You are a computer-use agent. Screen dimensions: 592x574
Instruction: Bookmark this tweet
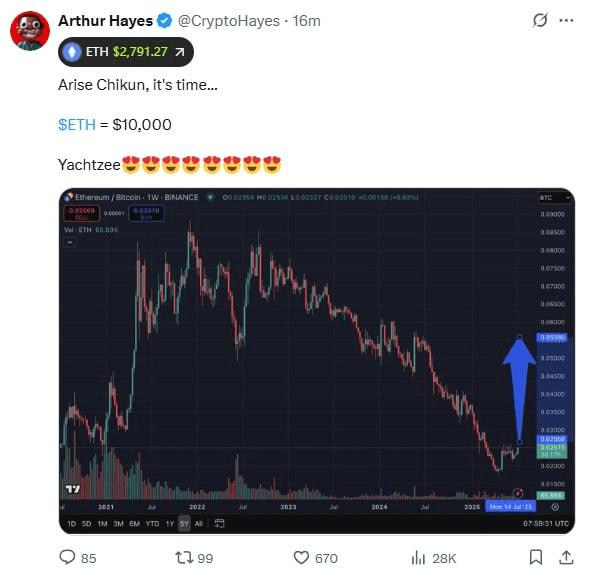click(x=536, y=557)
